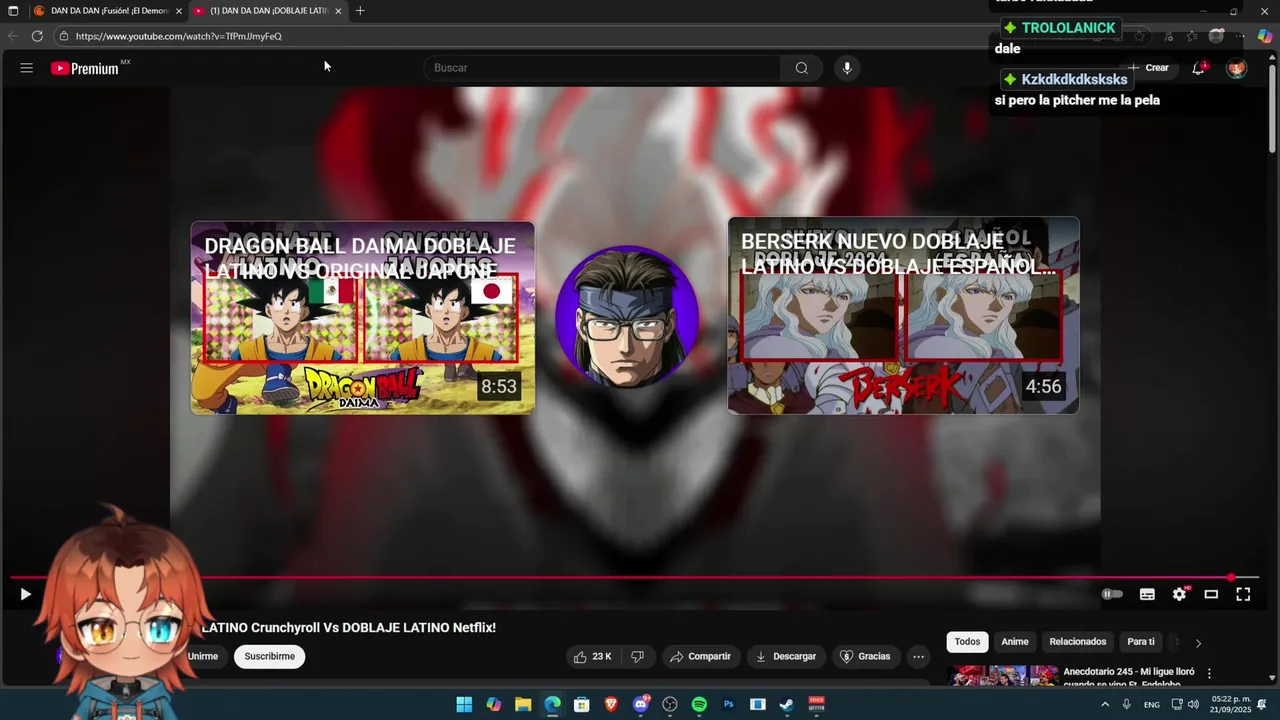Open tab actions menu icon
1280x720 pixels.
[x=13, y=11]
